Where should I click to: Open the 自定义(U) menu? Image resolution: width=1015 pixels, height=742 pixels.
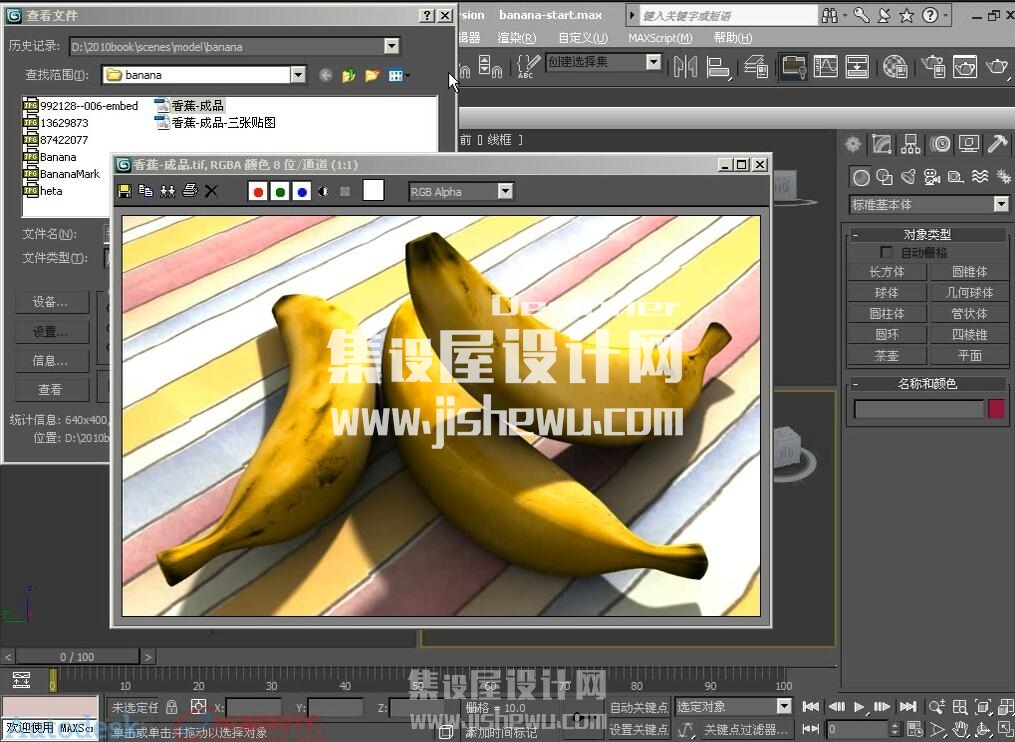(x=583, y=38)
